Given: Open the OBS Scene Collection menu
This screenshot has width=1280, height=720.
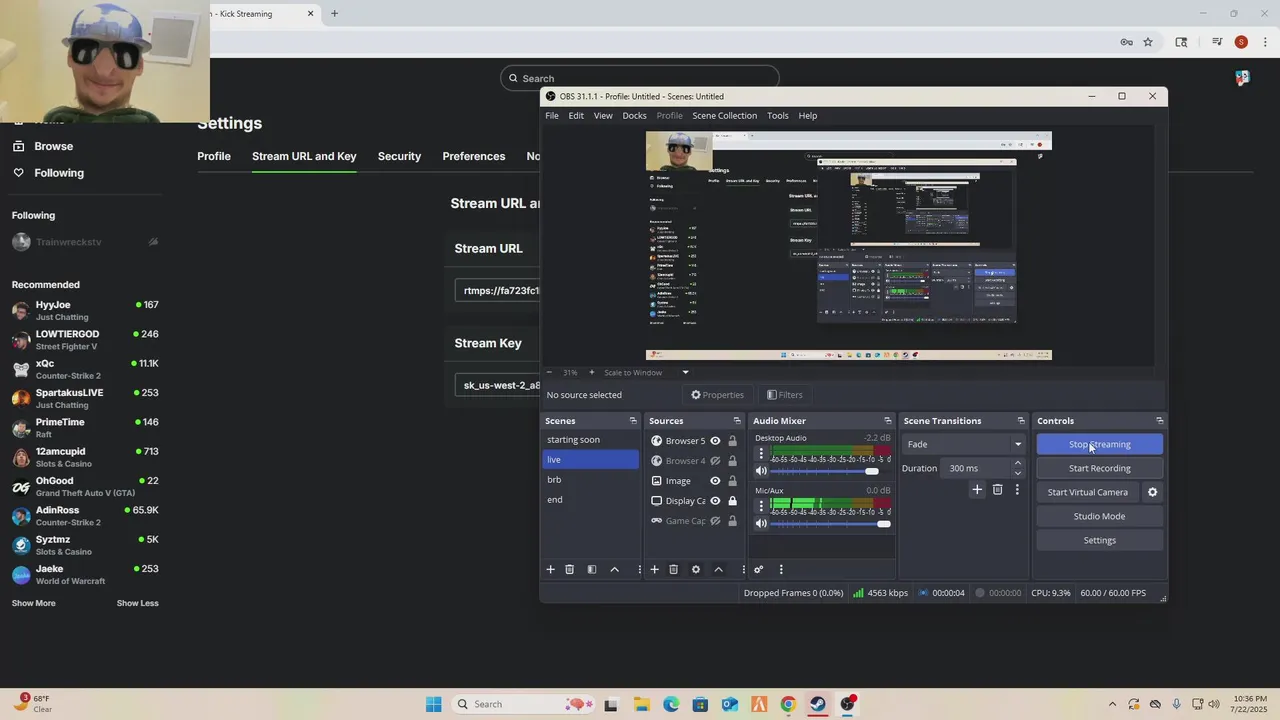Looking at the screenshot, I should [x=724, y=115].
